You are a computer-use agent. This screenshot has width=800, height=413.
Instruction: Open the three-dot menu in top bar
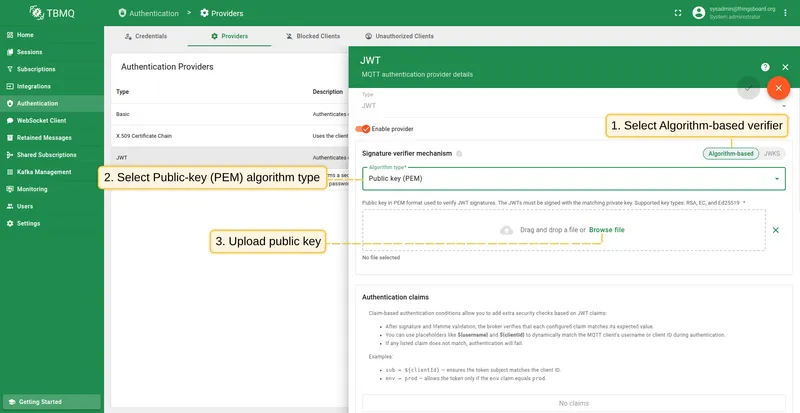pyautogui.click(x=785, y=13)
